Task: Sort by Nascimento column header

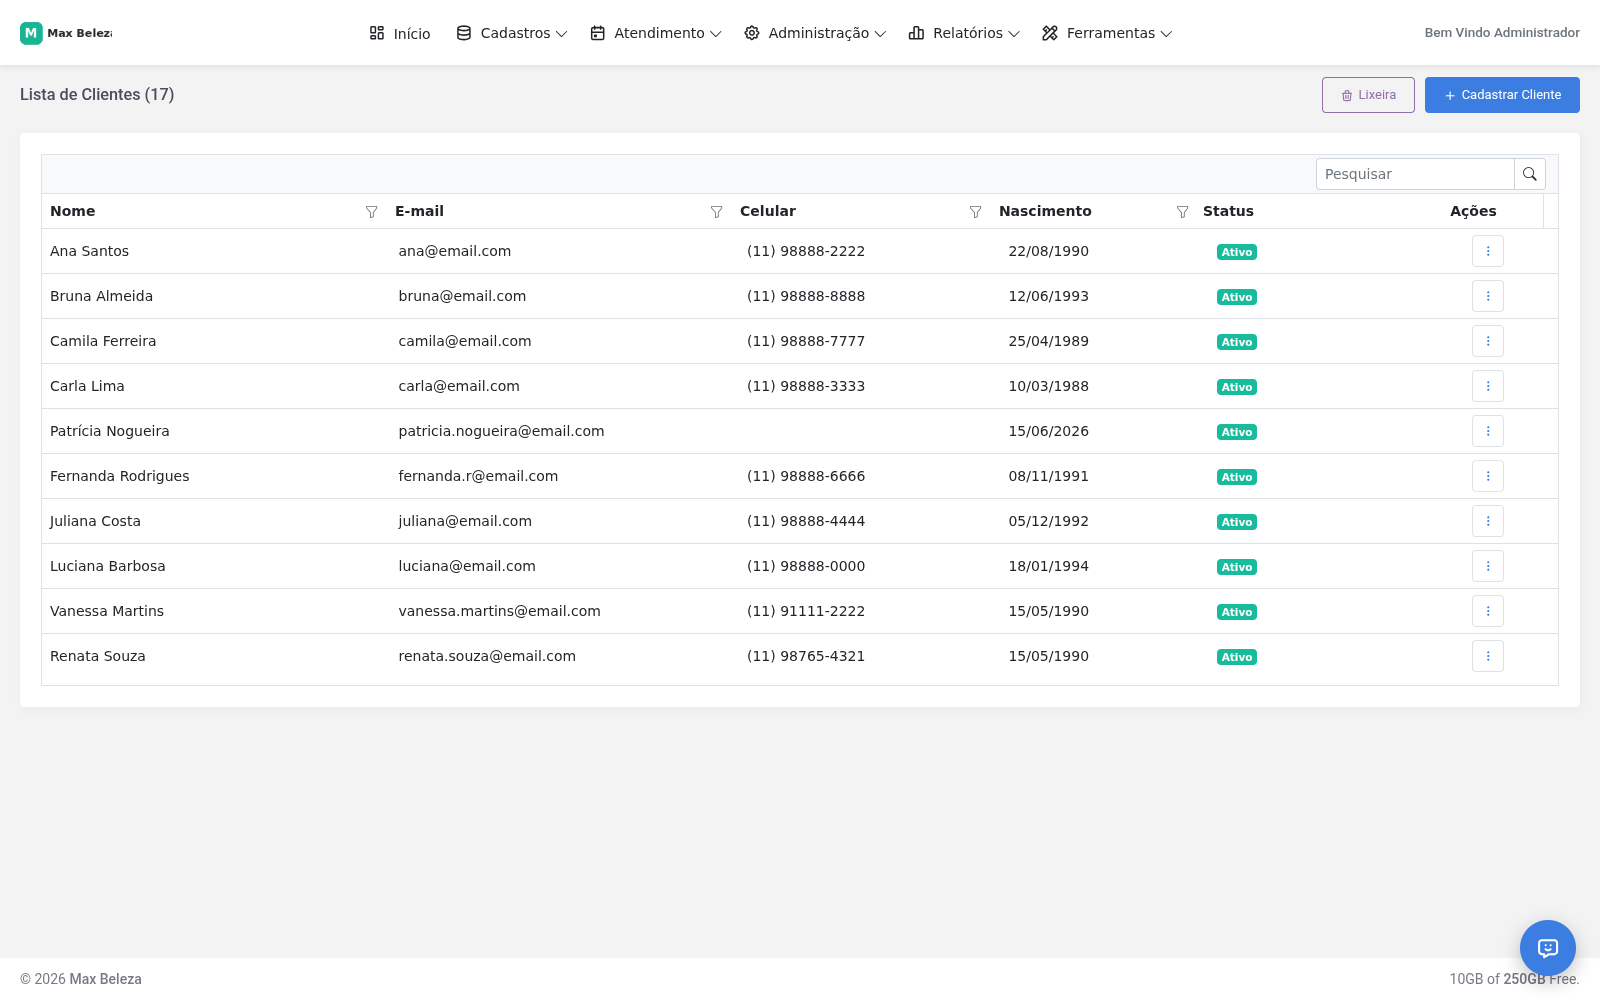Action: point(1045,211)
